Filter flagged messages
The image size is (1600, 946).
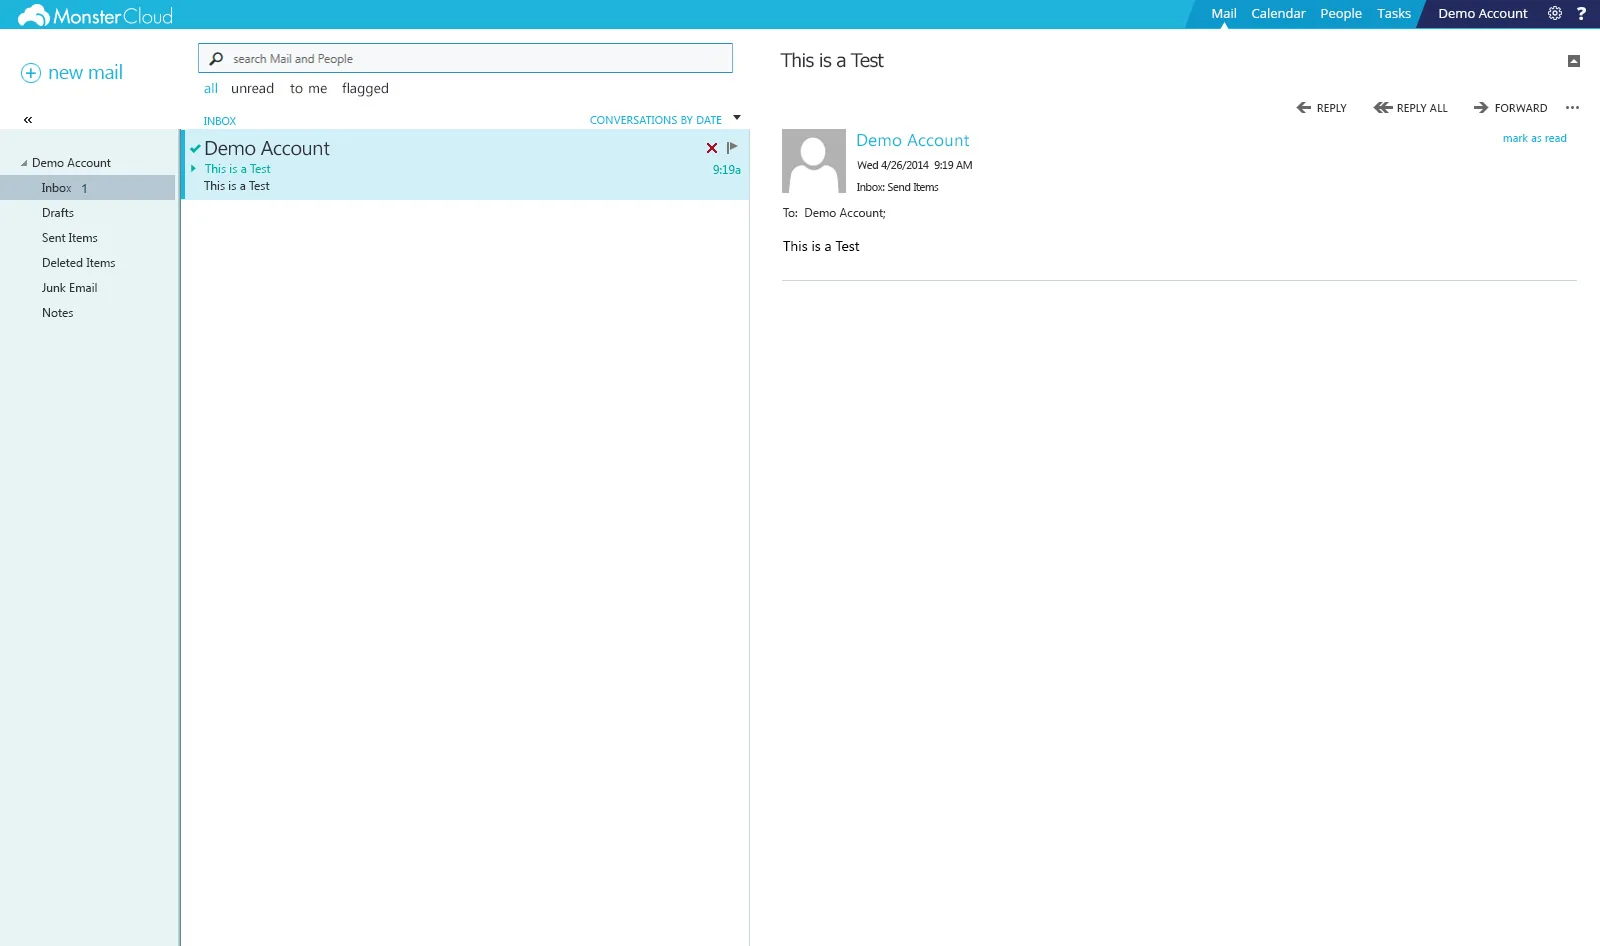(x=365, y=89)
